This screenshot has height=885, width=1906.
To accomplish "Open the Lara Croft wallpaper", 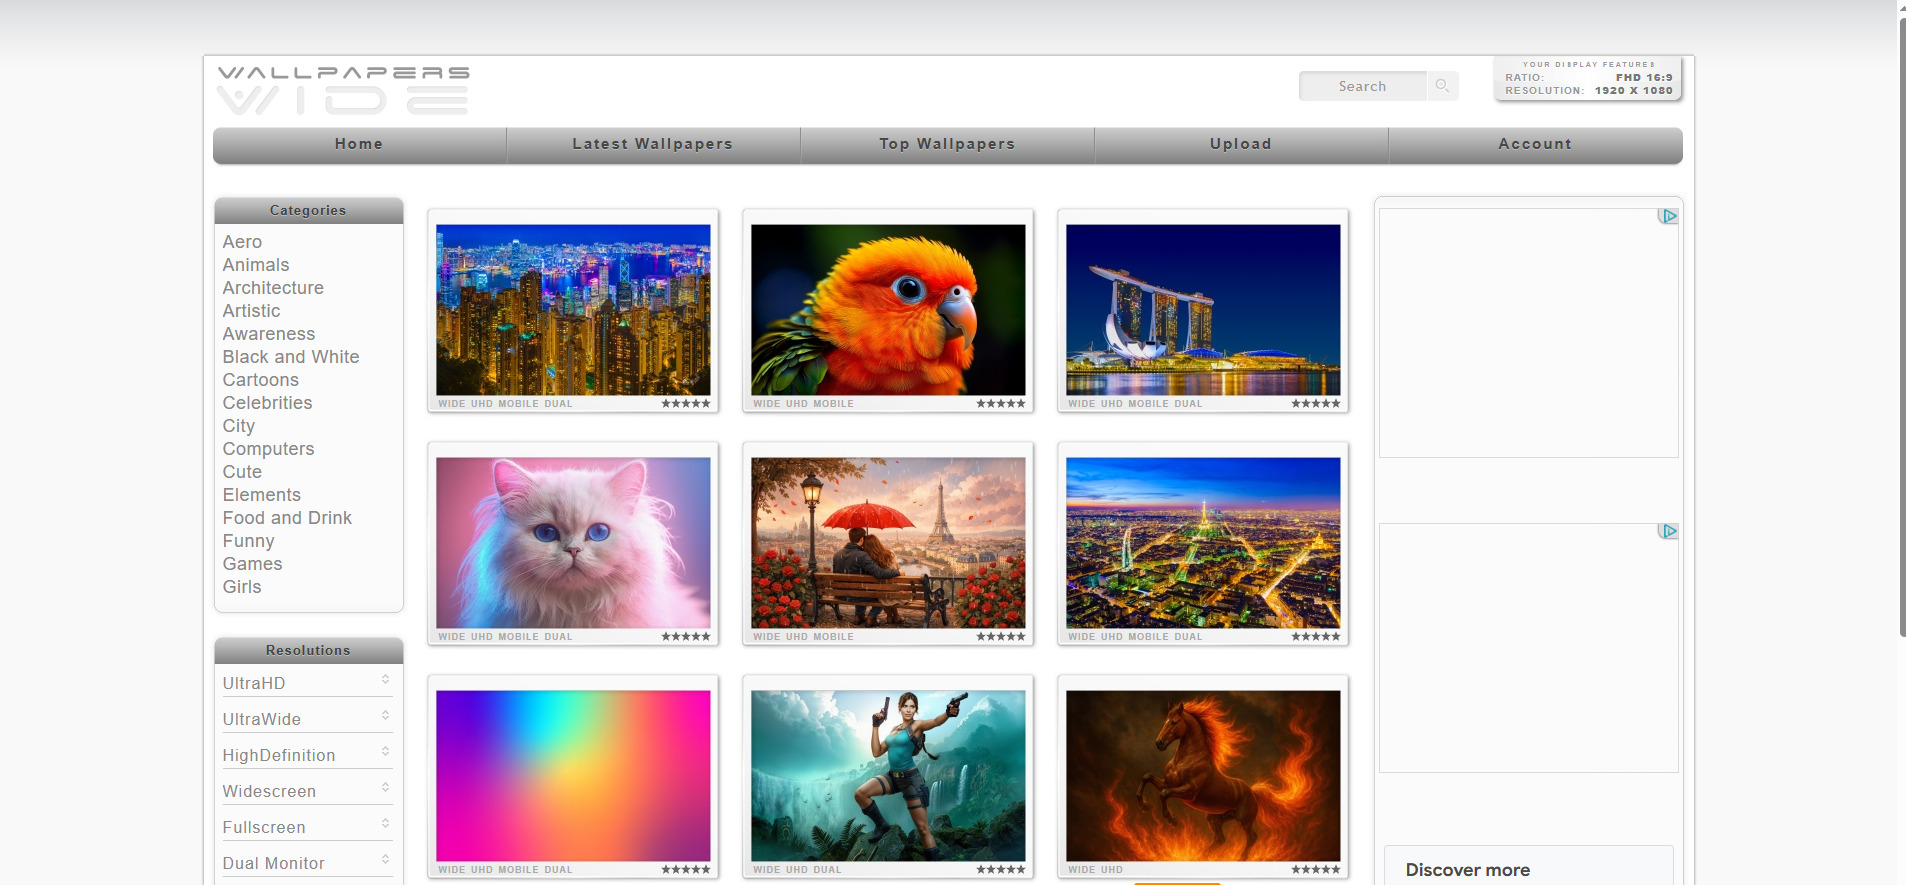I will point(888,776).
